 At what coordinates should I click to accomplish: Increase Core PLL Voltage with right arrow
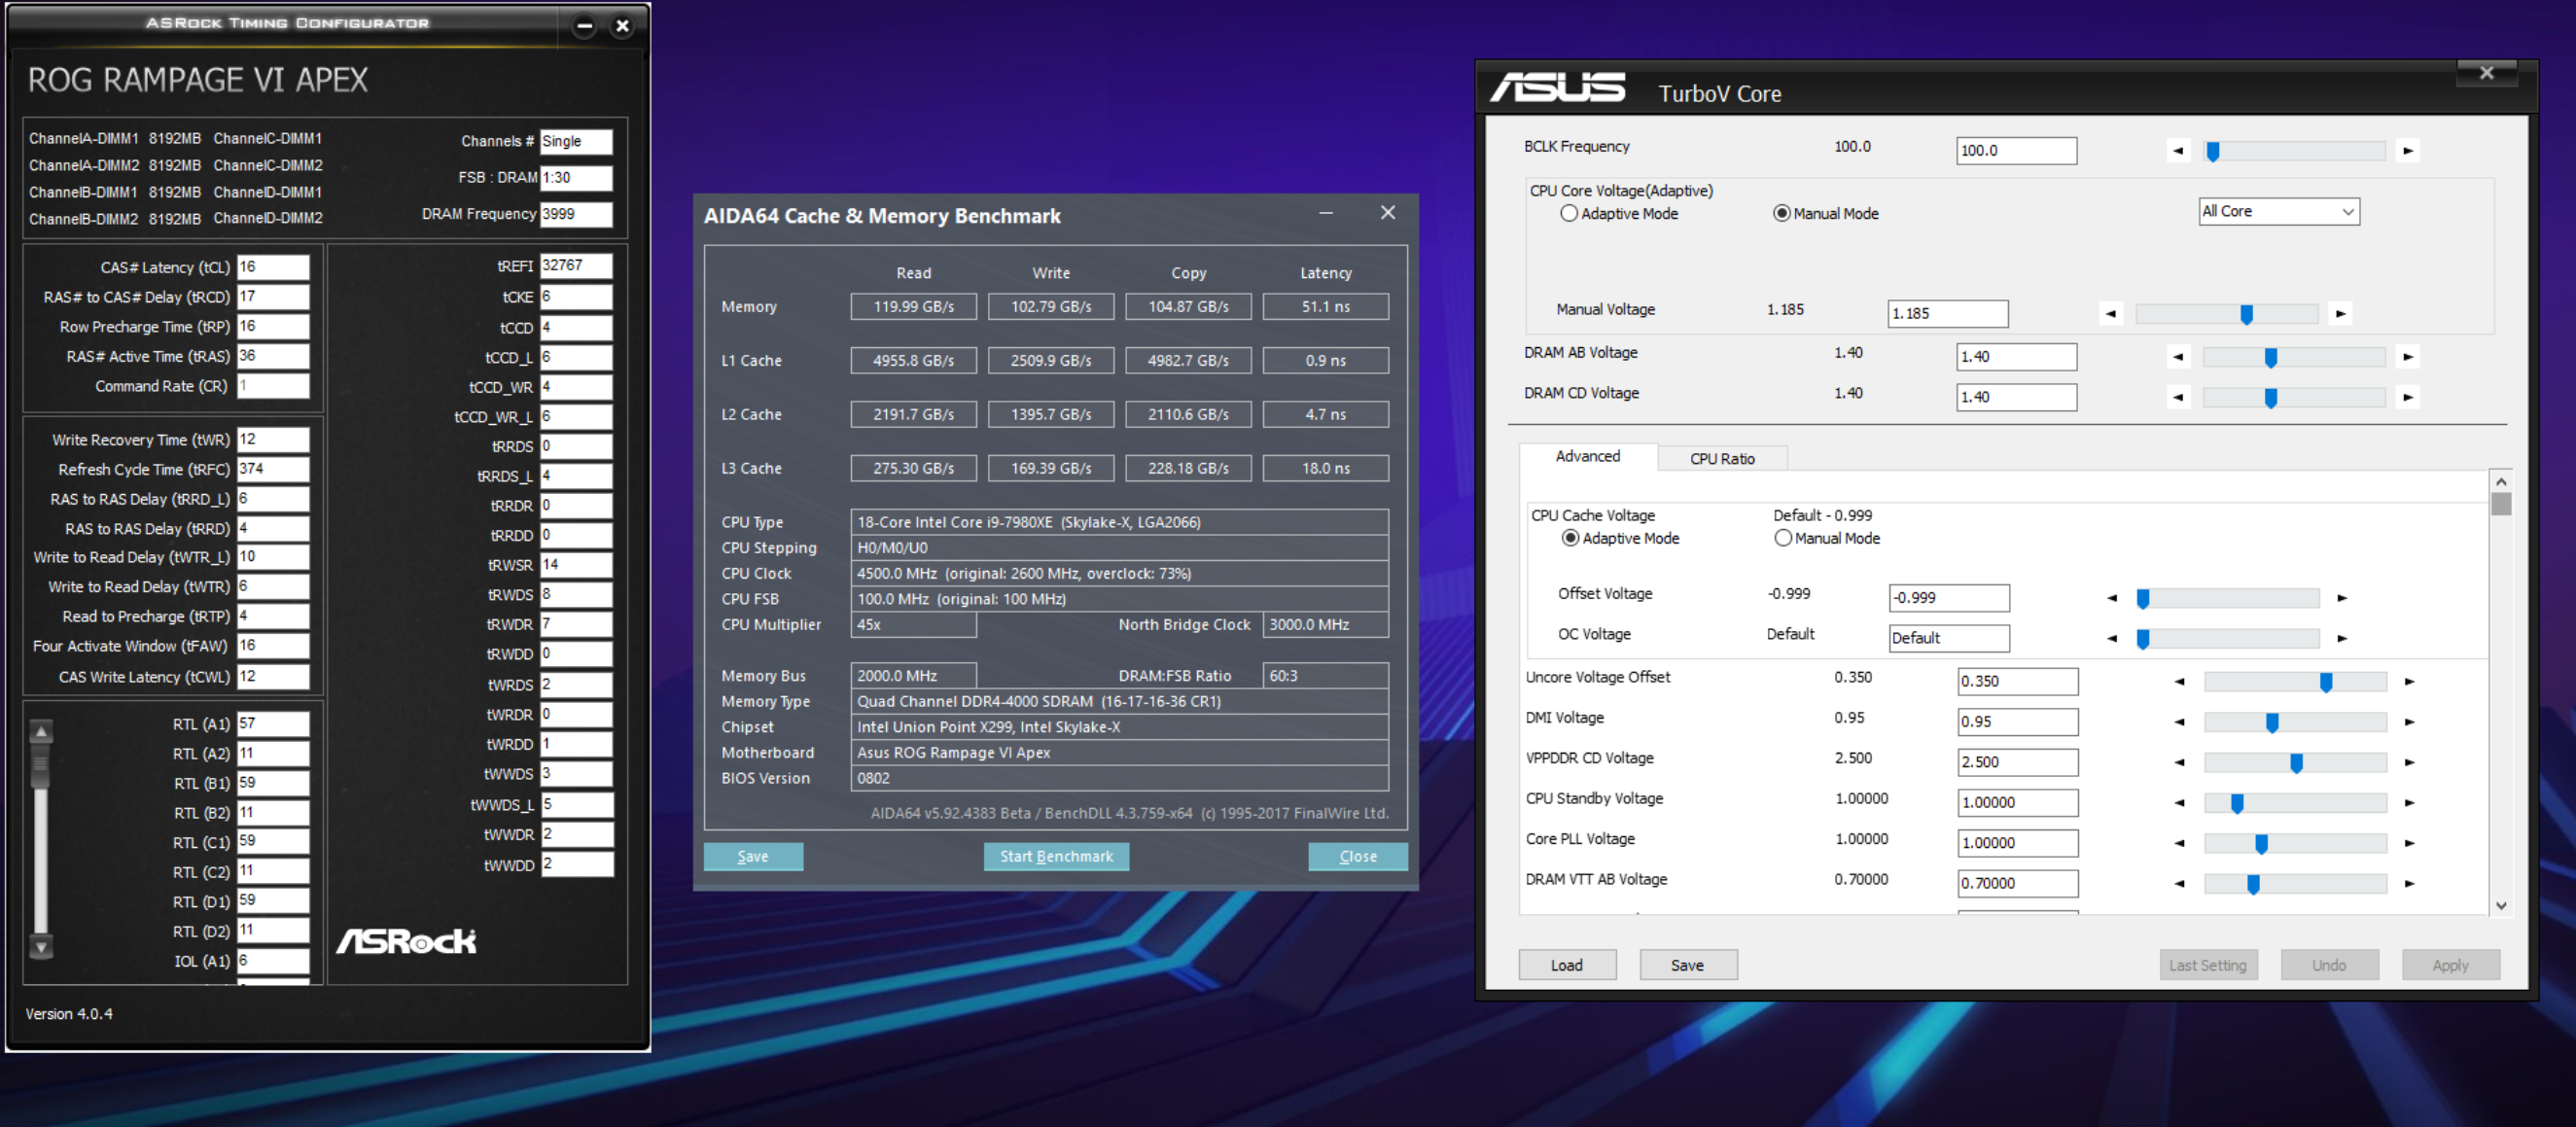coord(2409,843)
